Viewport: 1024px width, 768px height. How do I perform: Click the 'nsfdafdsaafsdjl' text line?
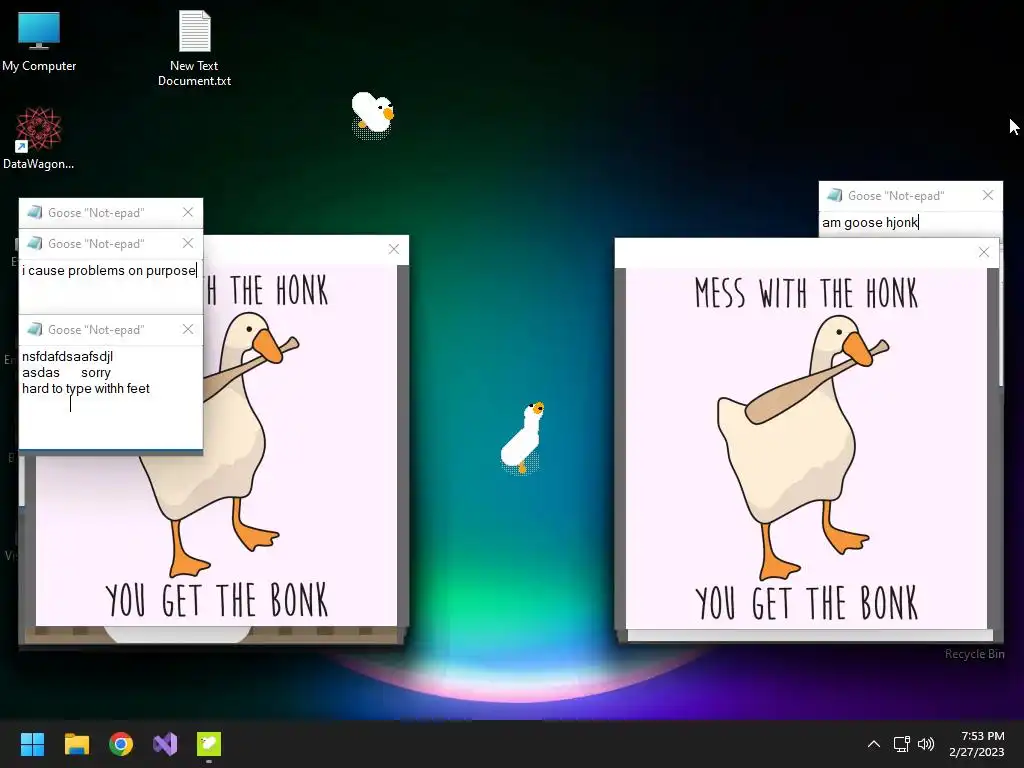[67, 357]
